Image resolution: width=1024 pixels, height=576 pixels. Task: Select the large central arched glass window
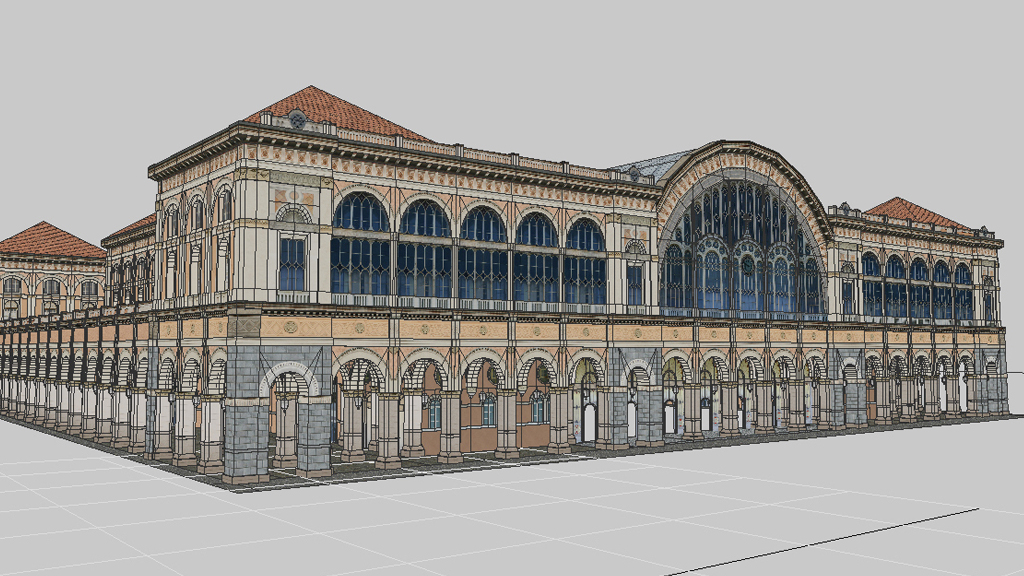point(742,248)
